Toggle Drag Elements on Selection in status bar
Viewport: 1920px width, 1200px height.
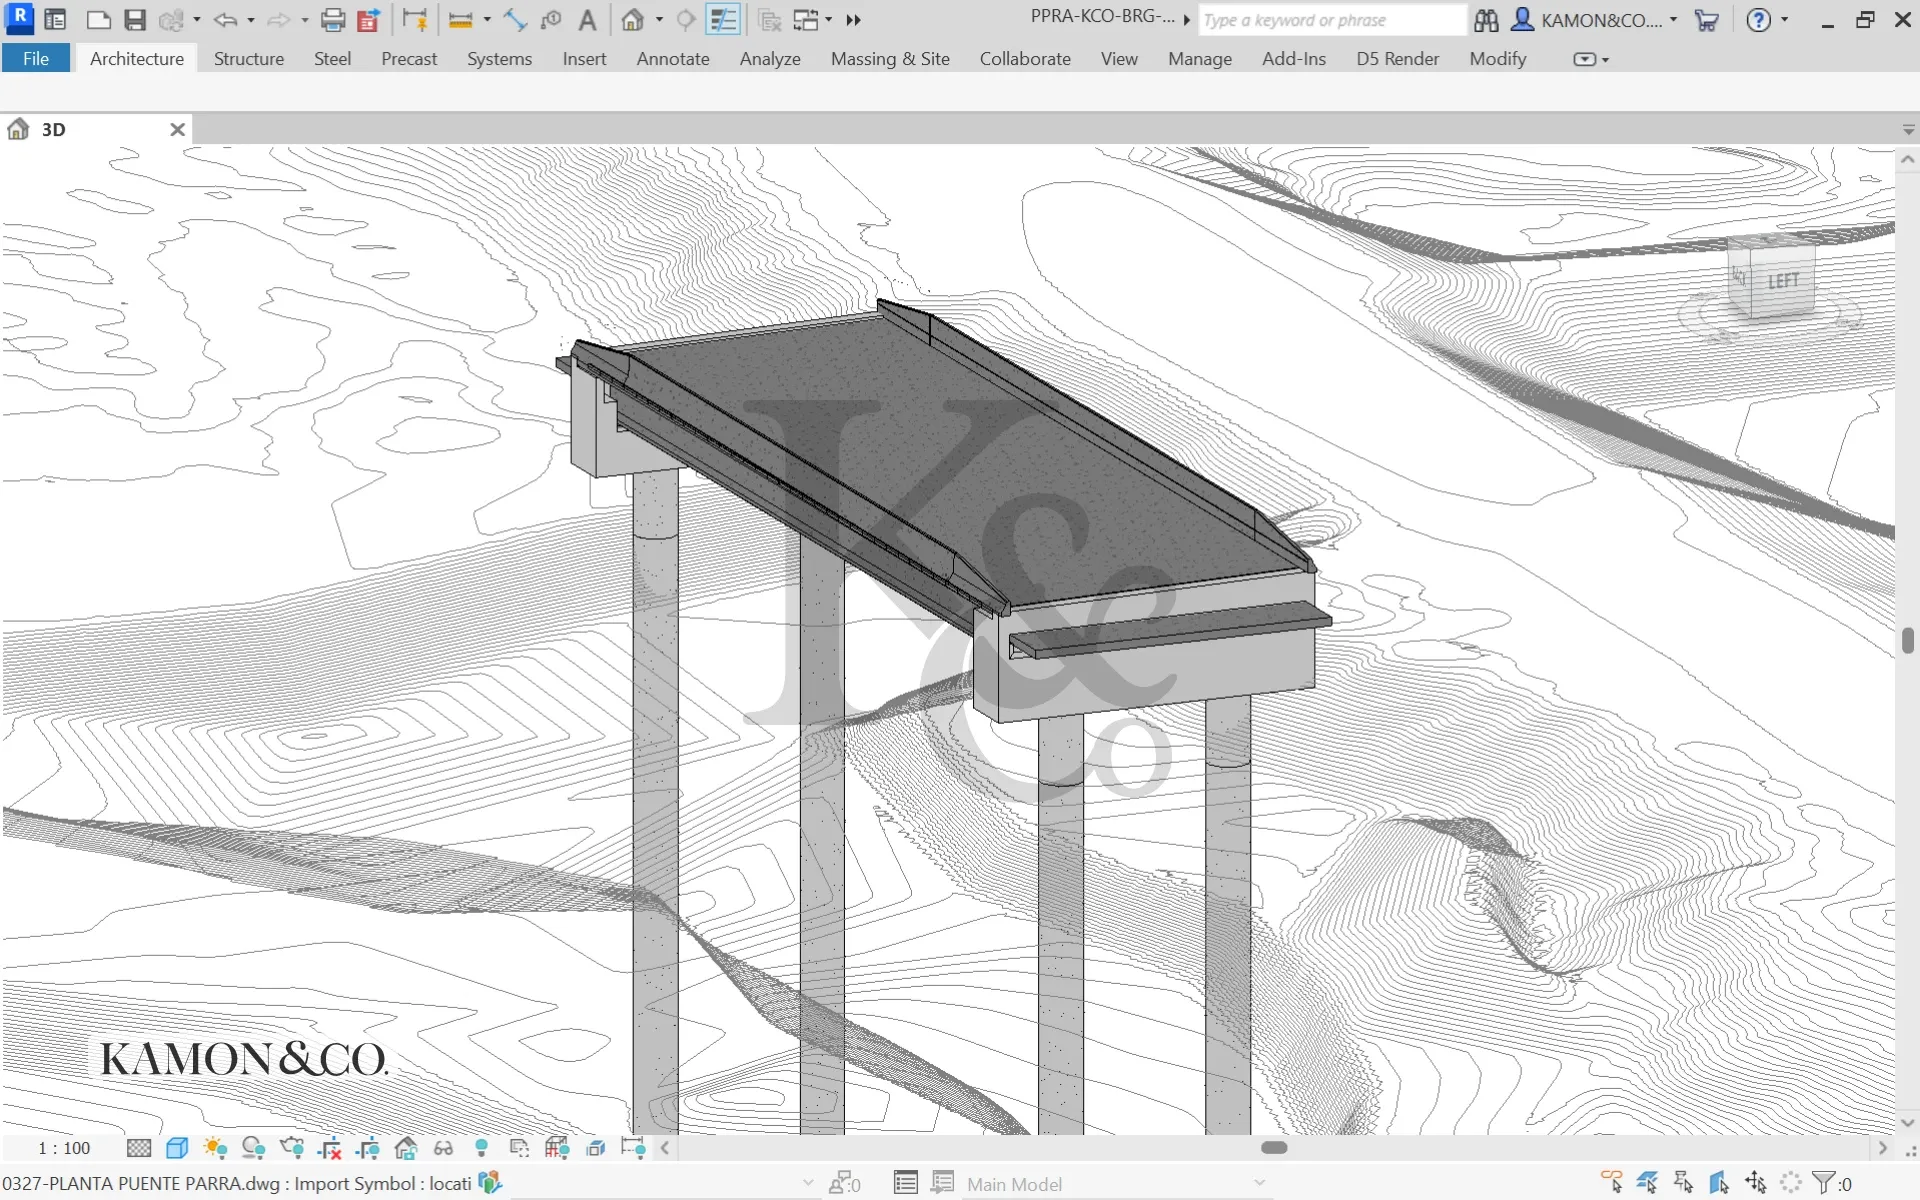(1755, 1183)
